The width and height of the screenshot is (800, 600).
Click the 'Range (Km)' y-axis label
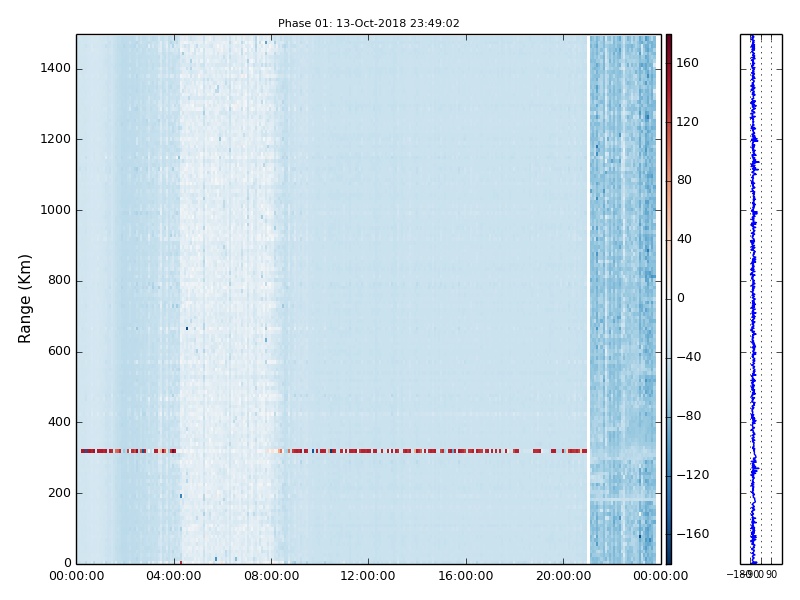[x=24, y=299]
